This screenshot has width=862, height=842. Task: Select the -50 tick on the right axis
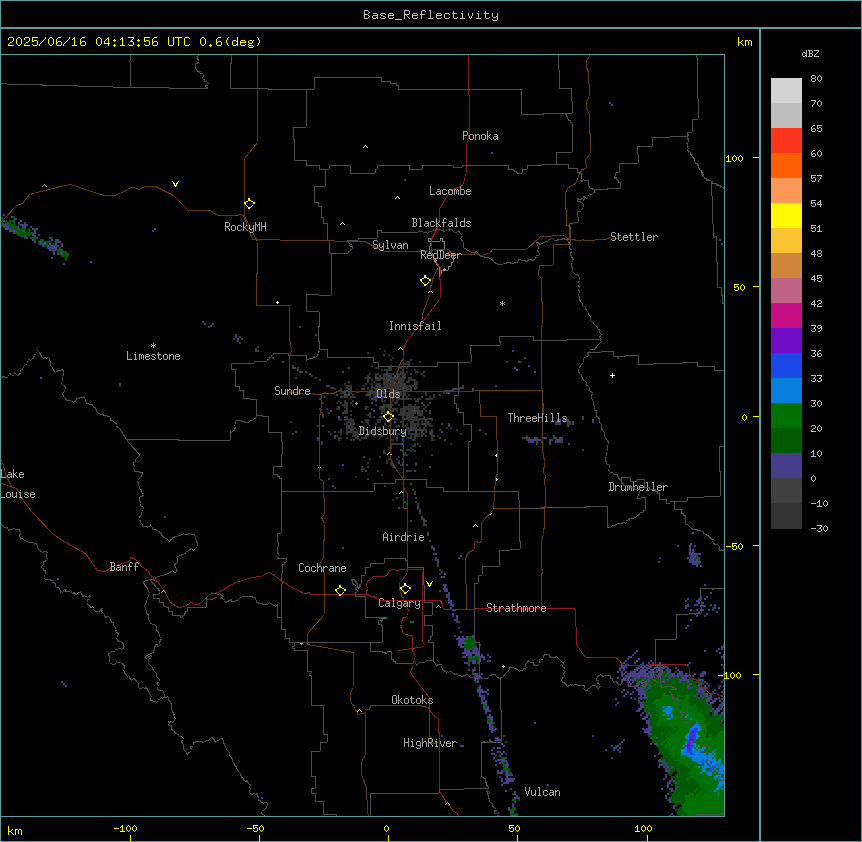pos(734,546)
